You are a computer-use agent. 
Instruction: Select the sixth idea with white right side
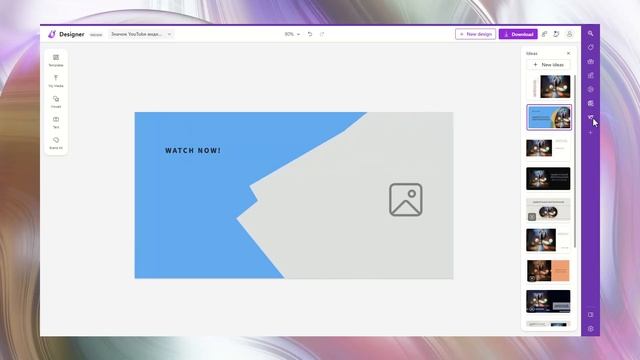point(548,240)
